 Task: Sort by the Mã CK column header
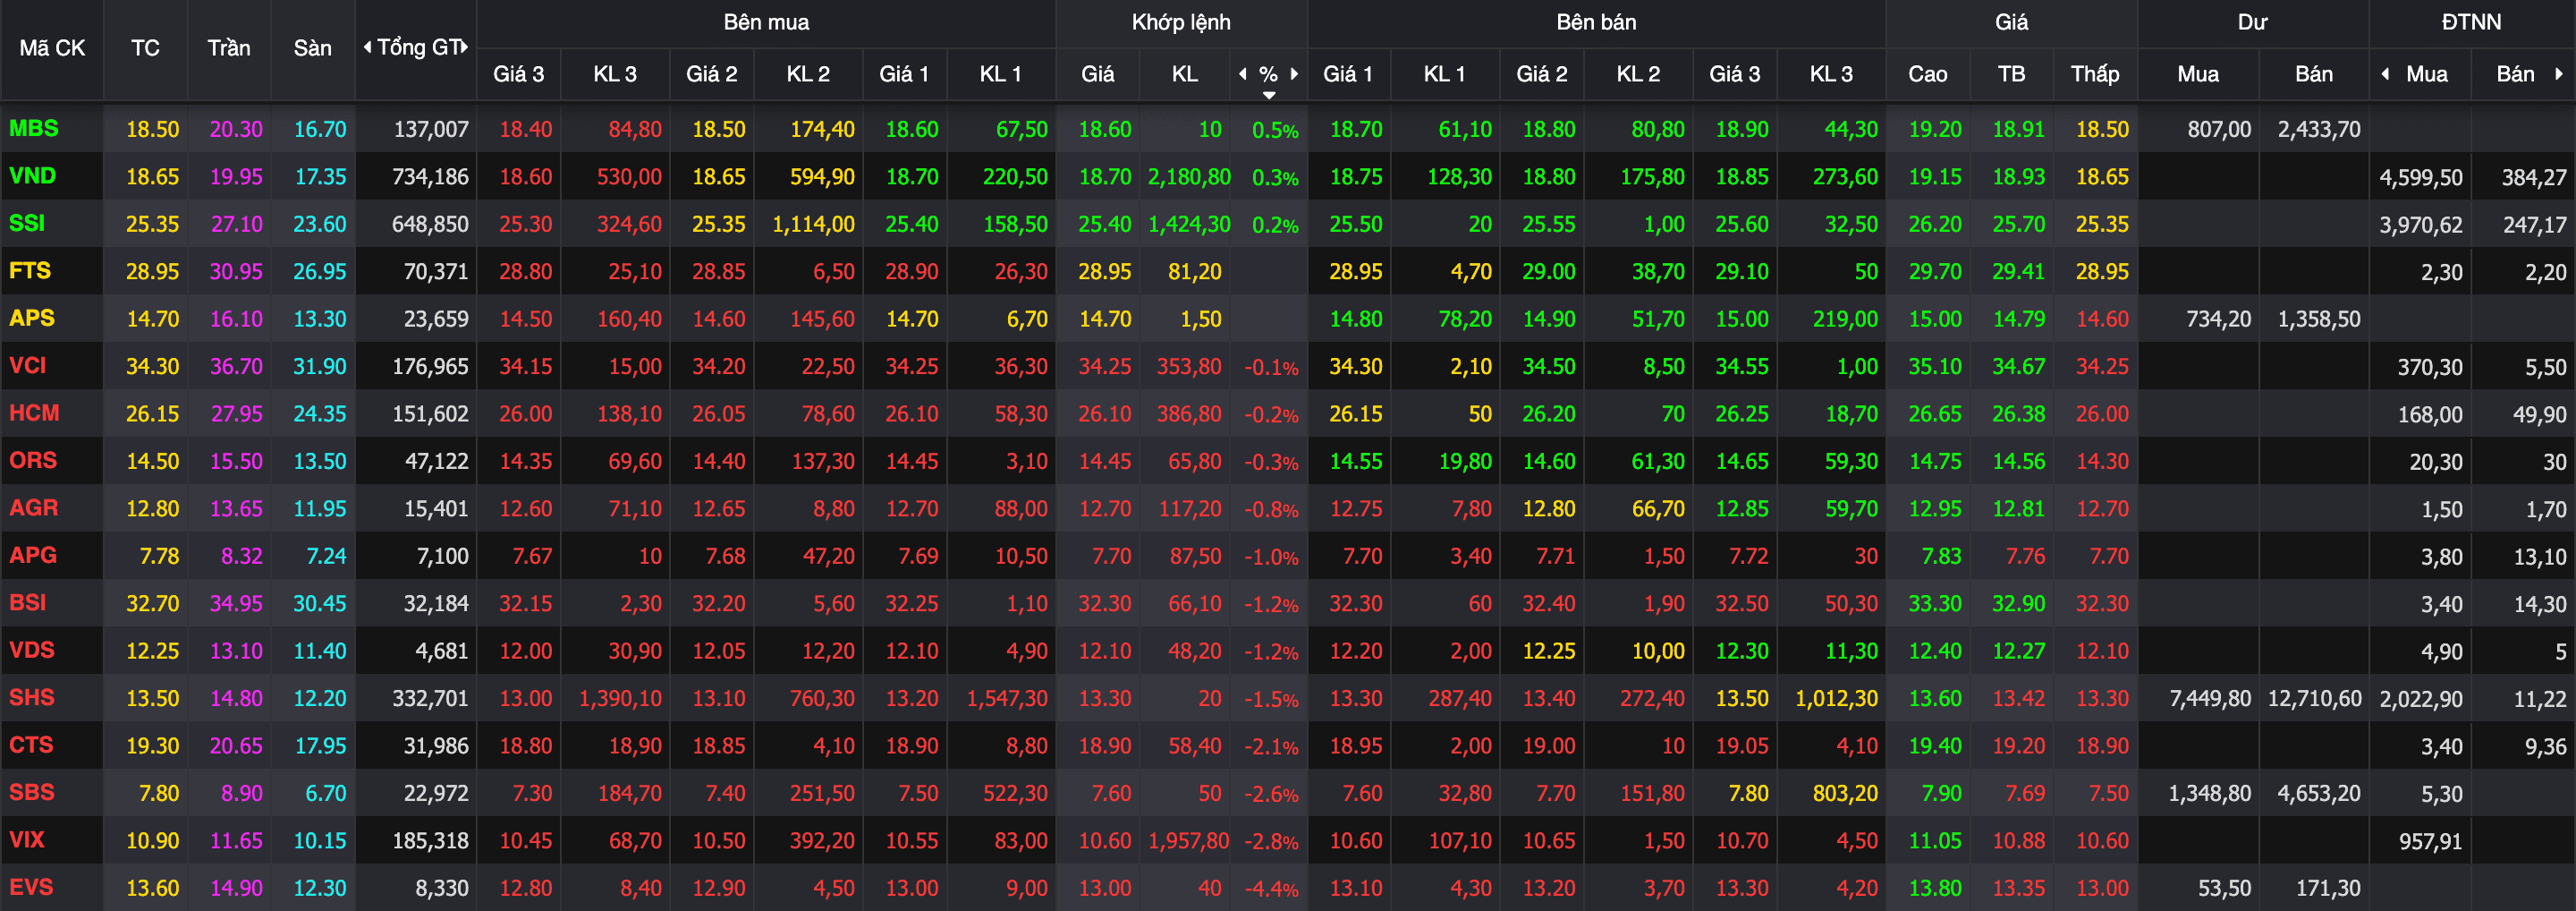click(52, 48)
